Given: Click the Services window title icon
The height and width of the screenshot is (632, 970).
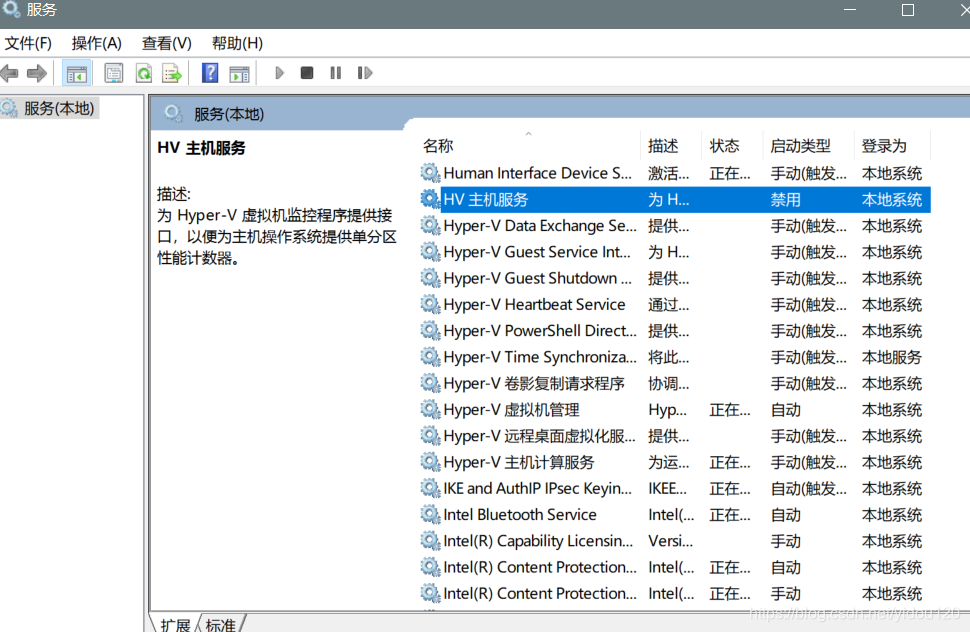Looking at the screenshot, I should coord(11,9).
